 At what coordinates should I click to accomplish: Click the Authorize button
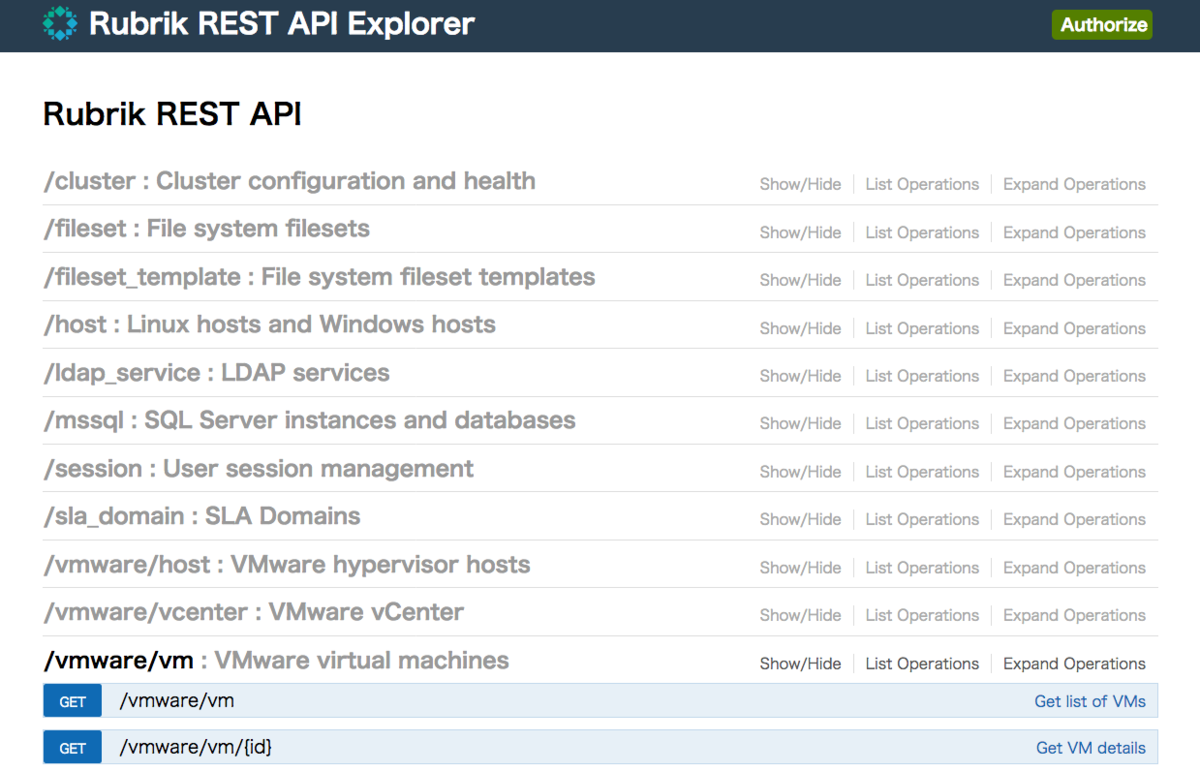click(x=1102, y=25)
